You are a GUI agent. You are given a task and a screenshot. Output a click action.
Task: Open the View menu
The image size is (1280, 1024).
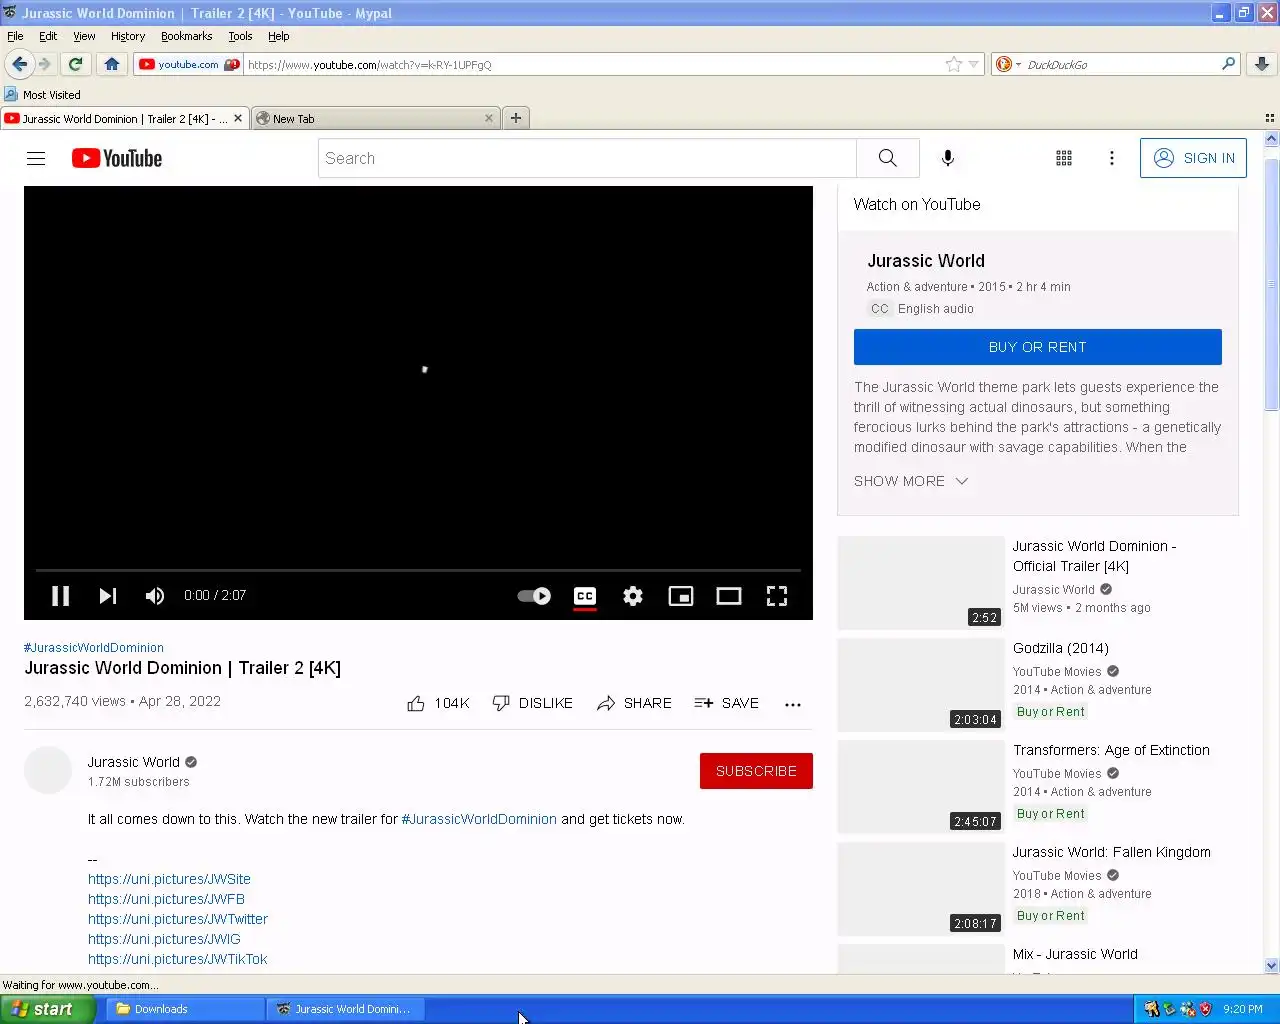pyautogui.click(x=84, y=36)
